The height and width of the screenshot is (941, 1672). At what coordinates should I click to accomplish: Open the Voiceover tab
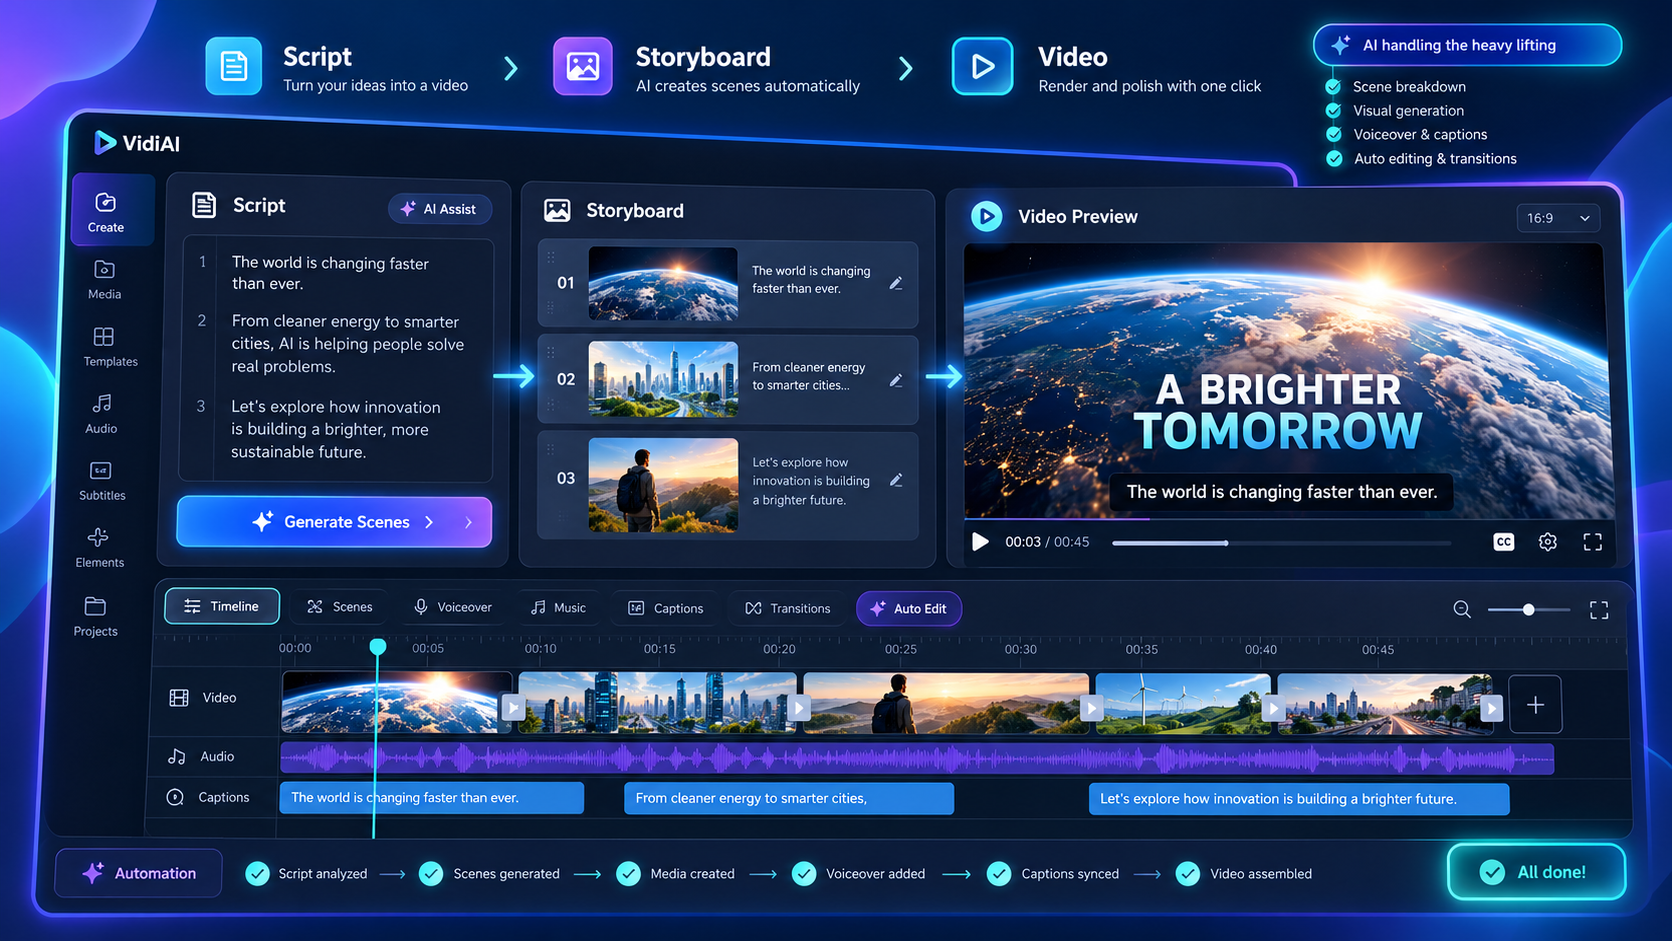pyautogui.click(x=453, y=607)
